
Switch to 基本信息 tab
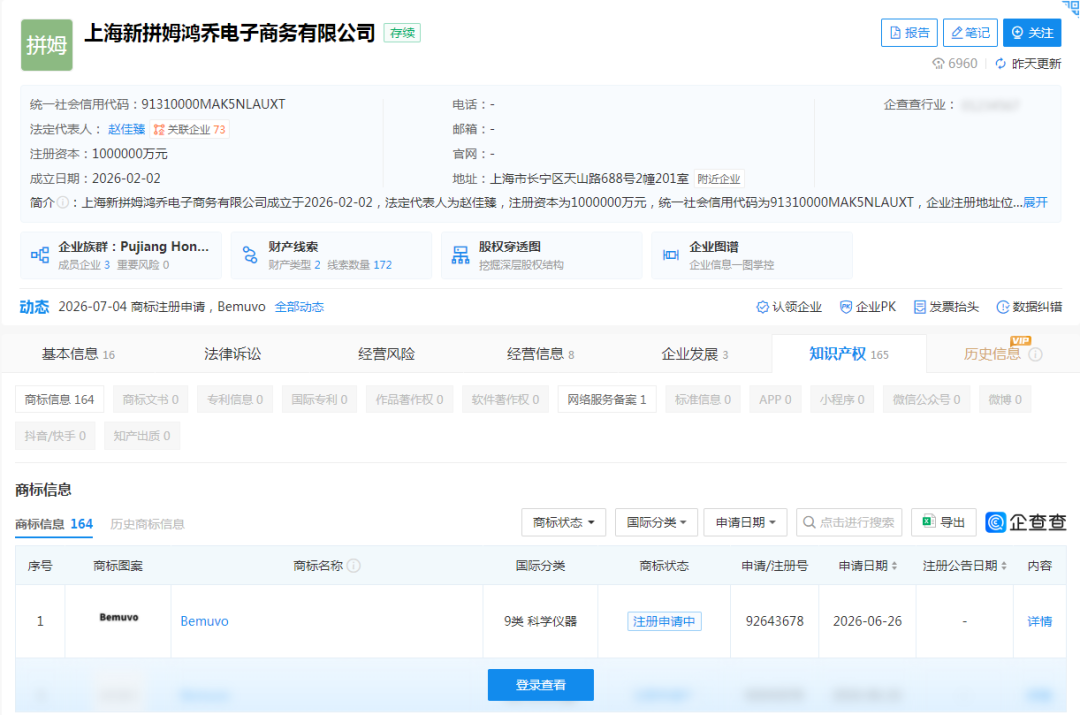[x=78, y=354]
